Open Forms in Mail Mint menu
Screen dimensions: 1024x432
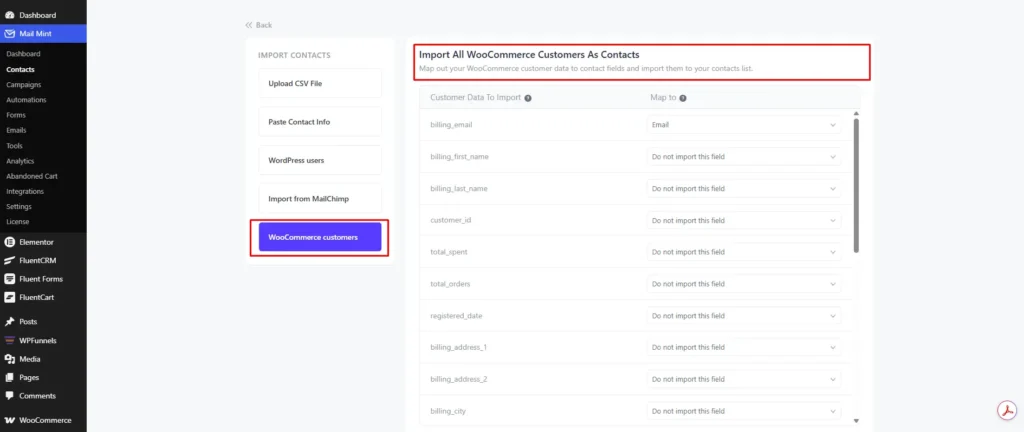(x=16, y=115)
